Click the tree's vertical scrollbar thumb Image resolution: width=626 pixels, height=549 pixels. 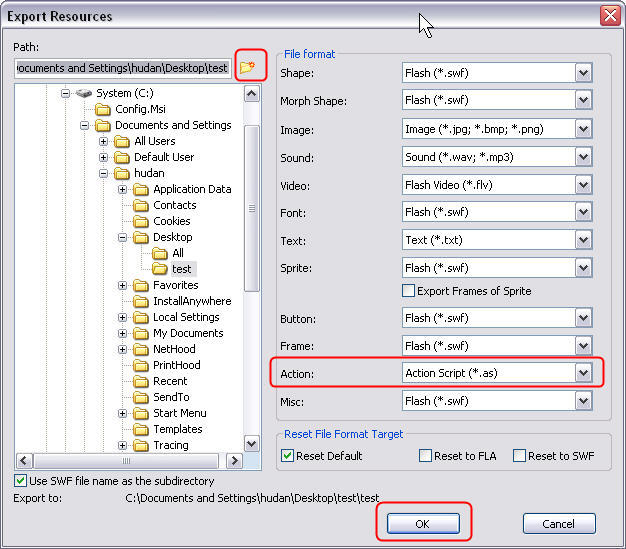[x=252, y=208]
